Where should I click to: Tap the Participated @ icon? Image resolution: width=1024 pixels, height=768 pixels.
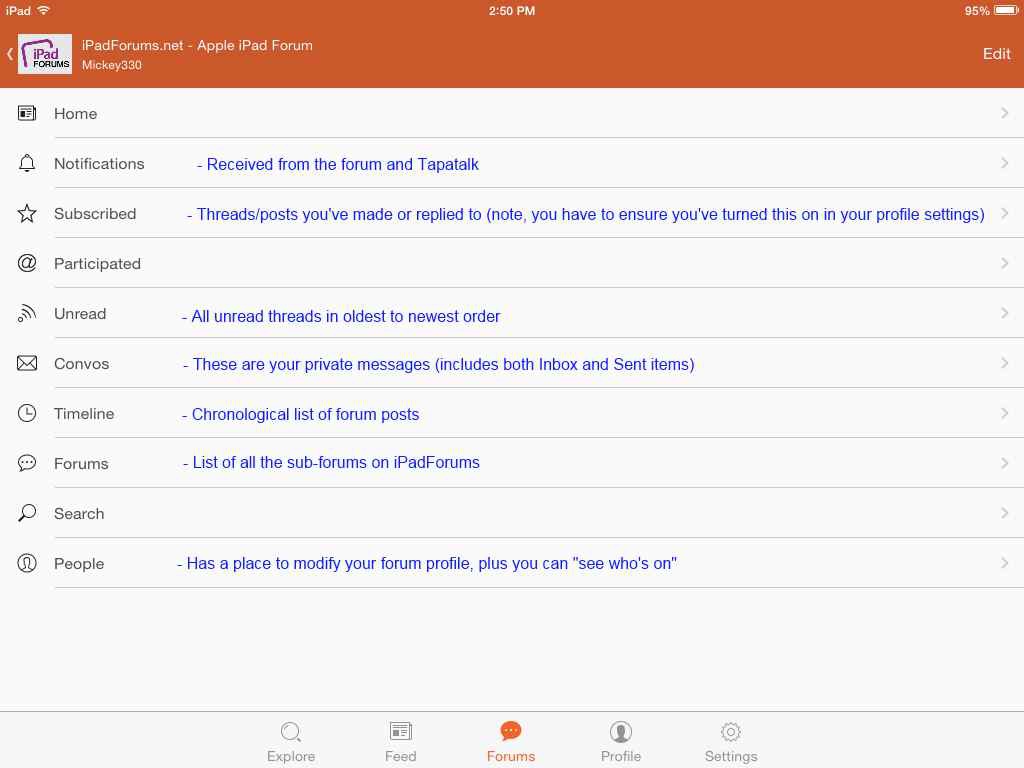[x=27, y=263]
